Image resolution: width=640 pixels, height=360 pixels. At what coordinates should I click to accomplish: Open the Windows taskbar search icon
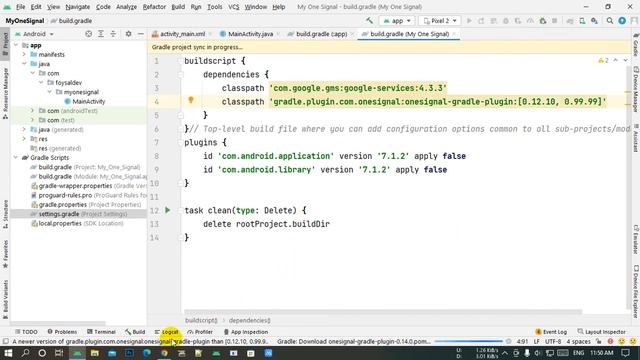[25, 353]
